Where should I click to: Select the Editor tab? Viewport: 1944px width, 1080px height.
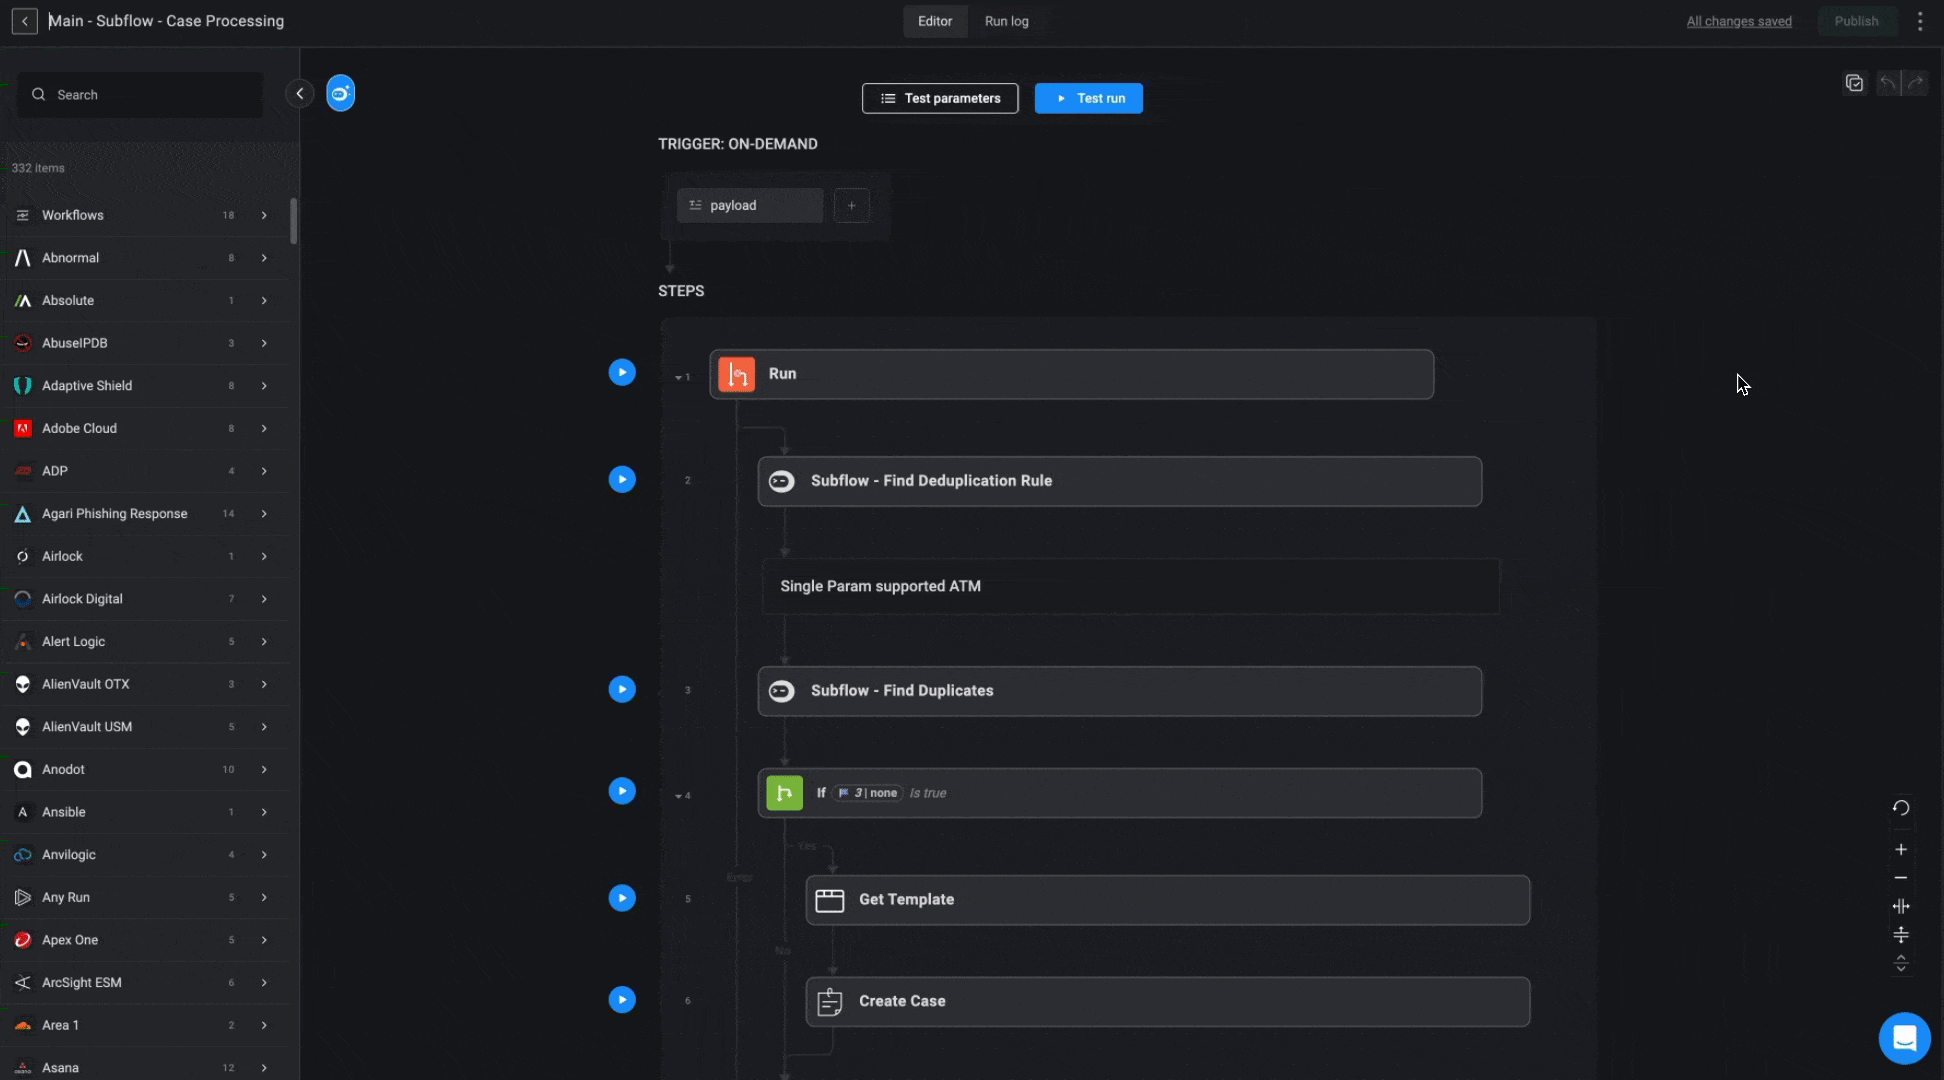tap(935, 21)
